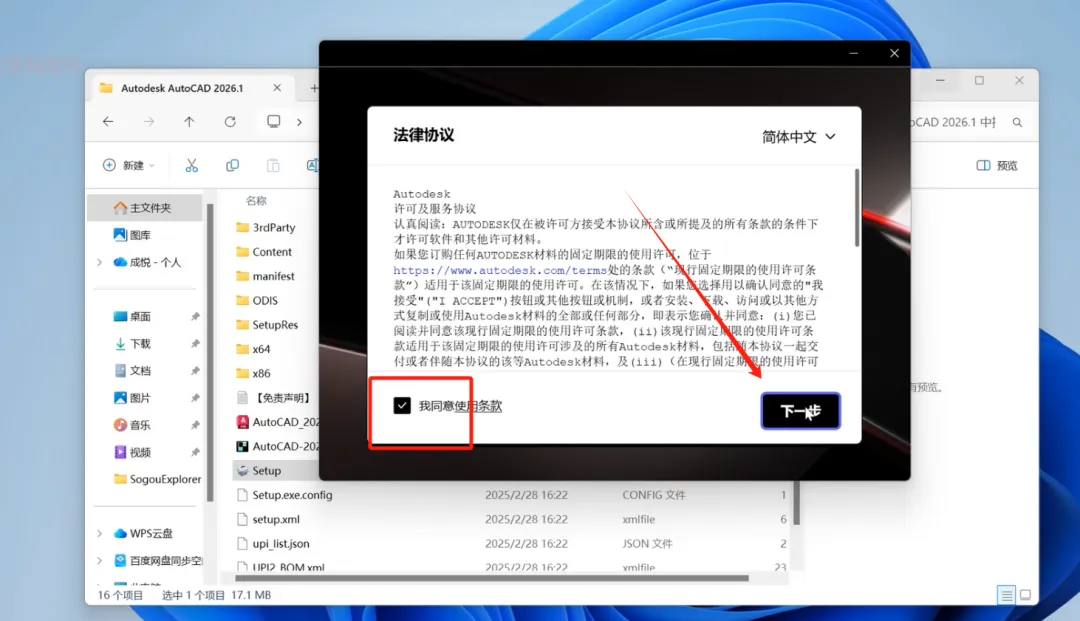The width and height of the screenshot is (1080, 621).
Task: Go up one folder level
Action: [189, 122]
